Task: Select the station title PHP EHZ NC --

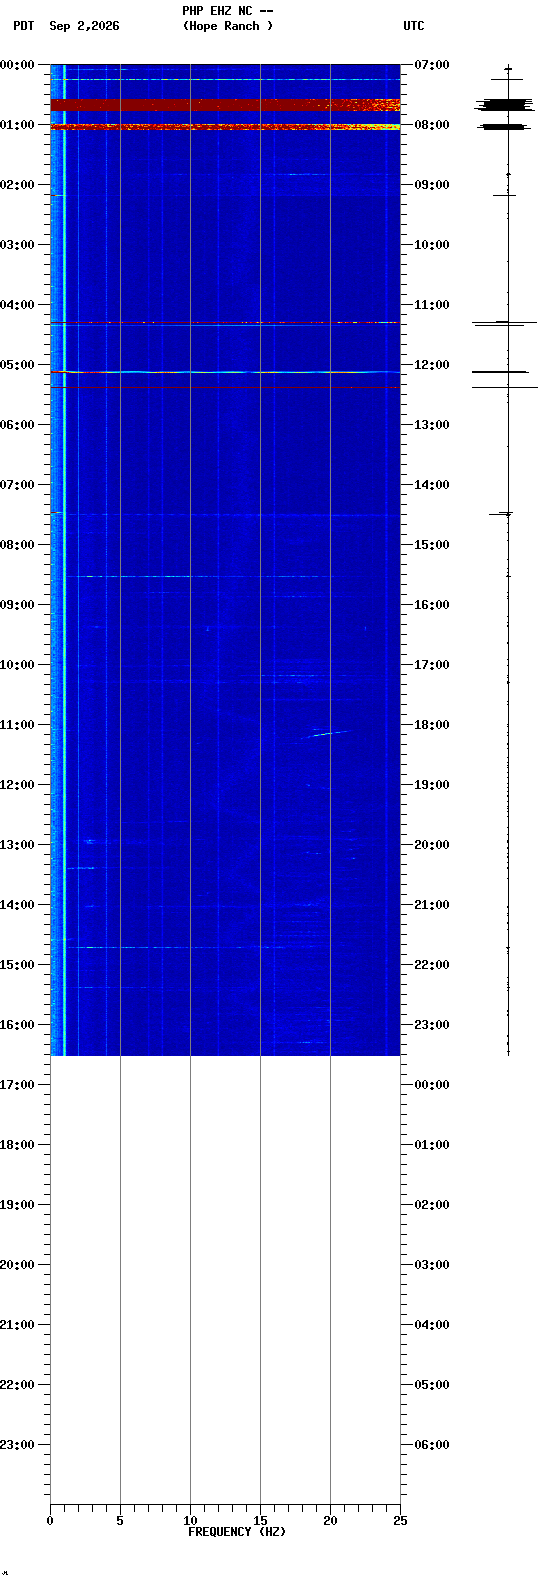Action: click(x=228, y=11)
